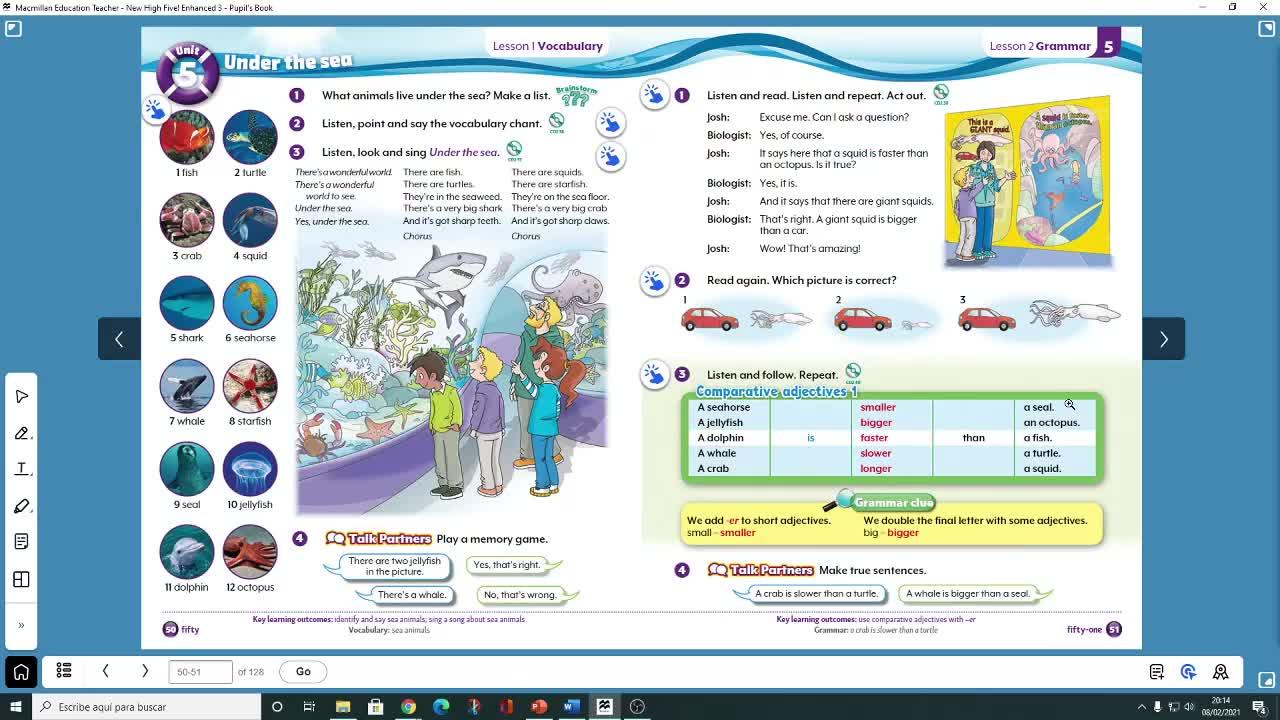
Task: Go to the book home screen
Action: click(21, 672)
